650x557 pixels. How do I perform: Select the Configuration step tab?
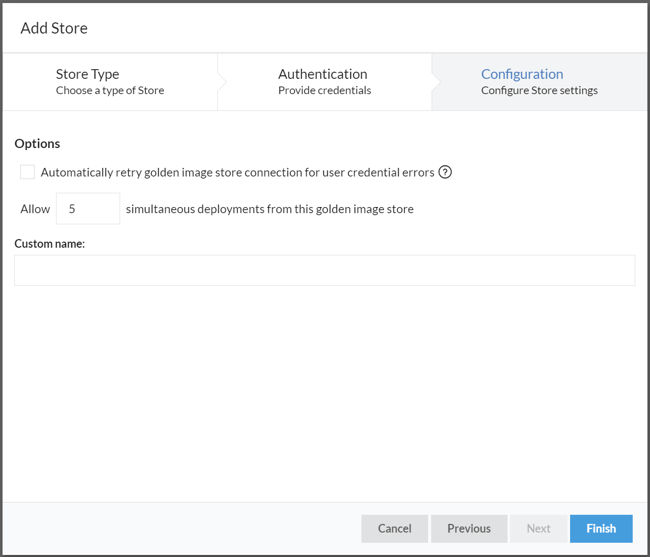pos(538,81)
